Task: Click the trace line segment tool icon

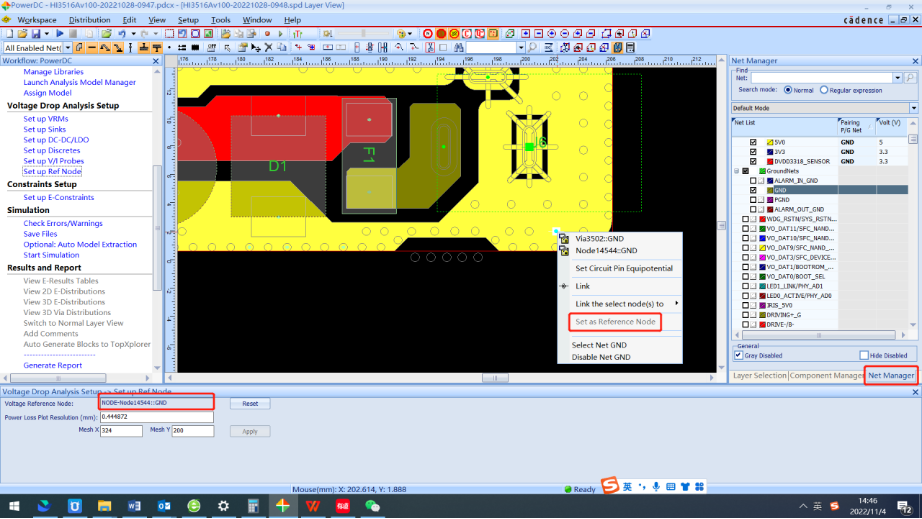Action: tap(92, 48)
